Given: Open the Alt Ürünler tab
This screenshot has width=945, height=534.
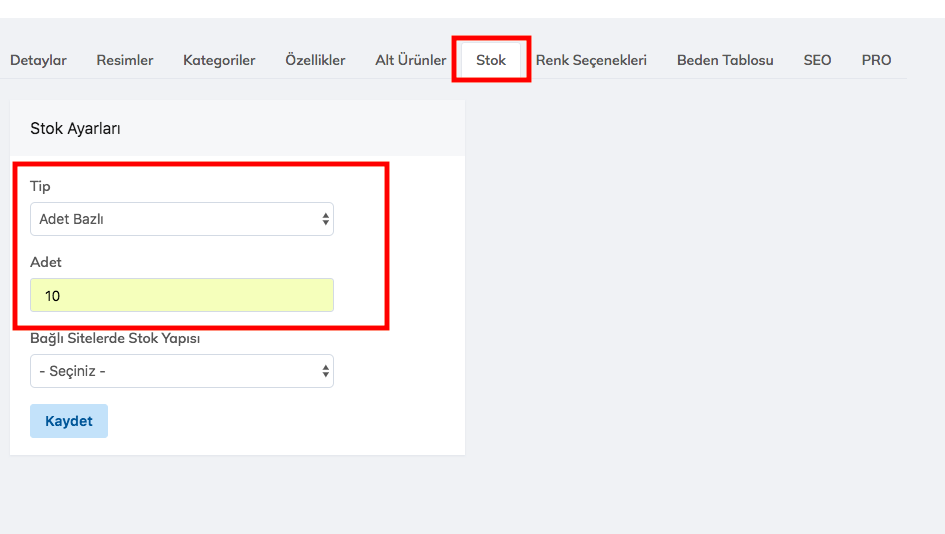Looking at the screenshot, I should click(x=410, y=60).
